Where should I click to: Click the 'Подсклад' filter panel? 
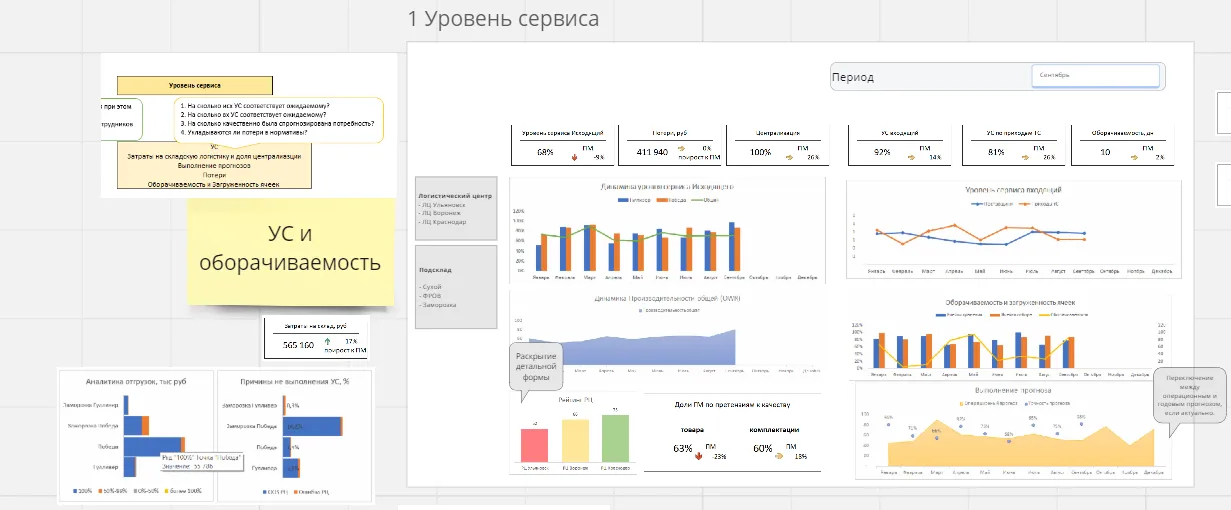pyautogui.click(x=455, y=286)
